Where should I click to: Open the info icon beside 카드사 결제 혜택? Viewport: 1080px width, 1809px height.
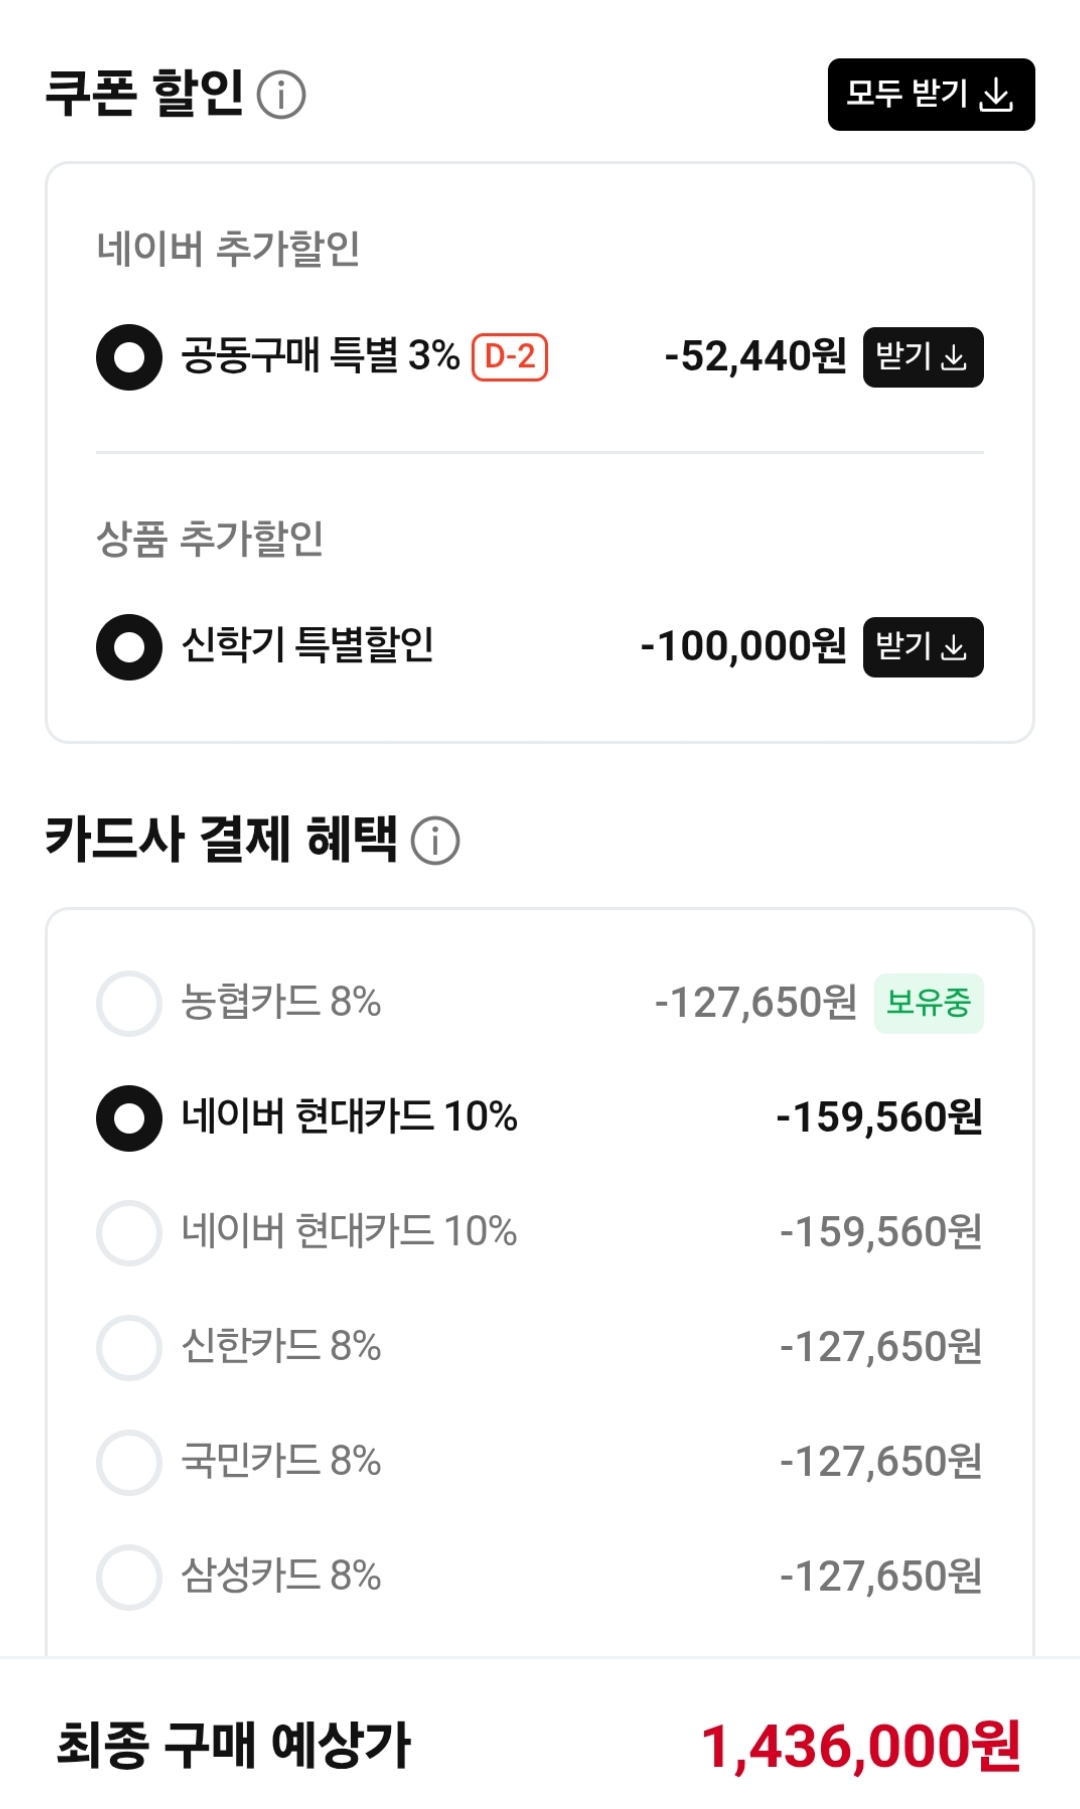pos(435,840)
